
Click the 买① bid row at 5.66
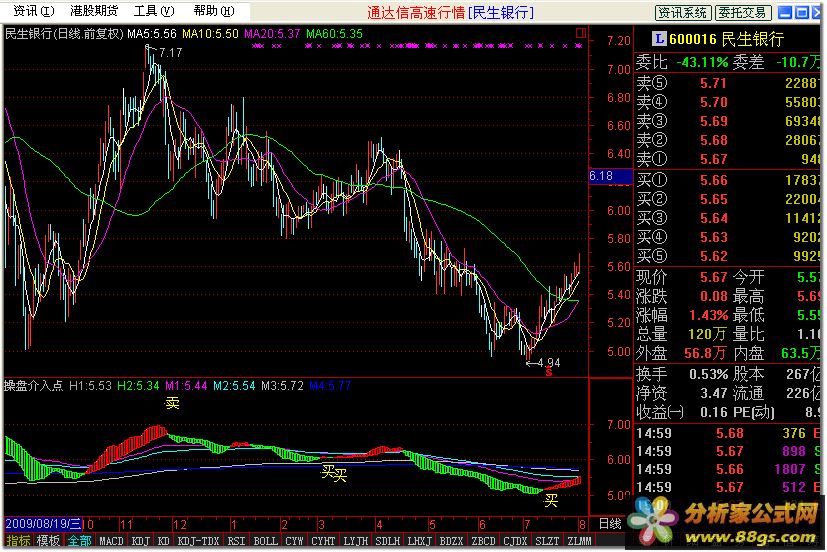click(728, 180)
